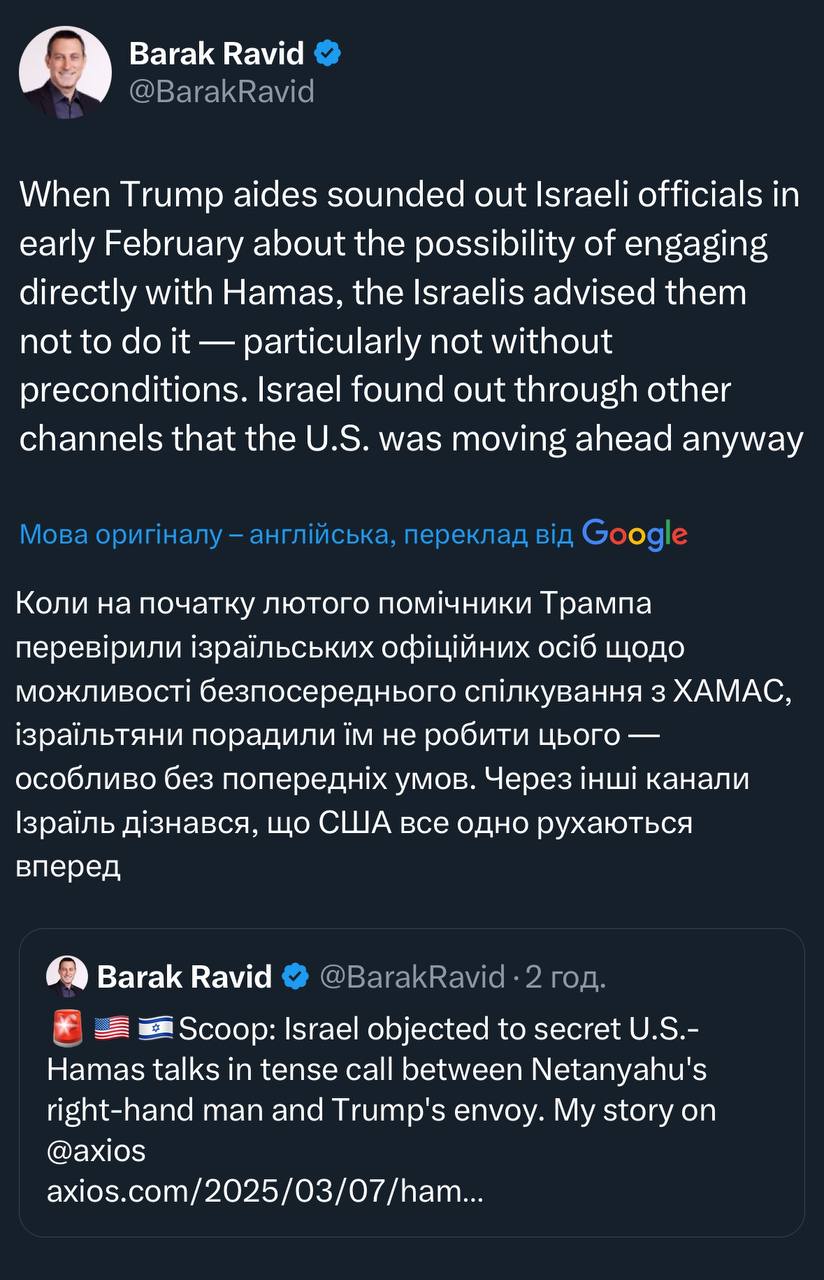Click the verified badge in the quoted tweet
This screenshot has width=824, height=1280.
295,976
